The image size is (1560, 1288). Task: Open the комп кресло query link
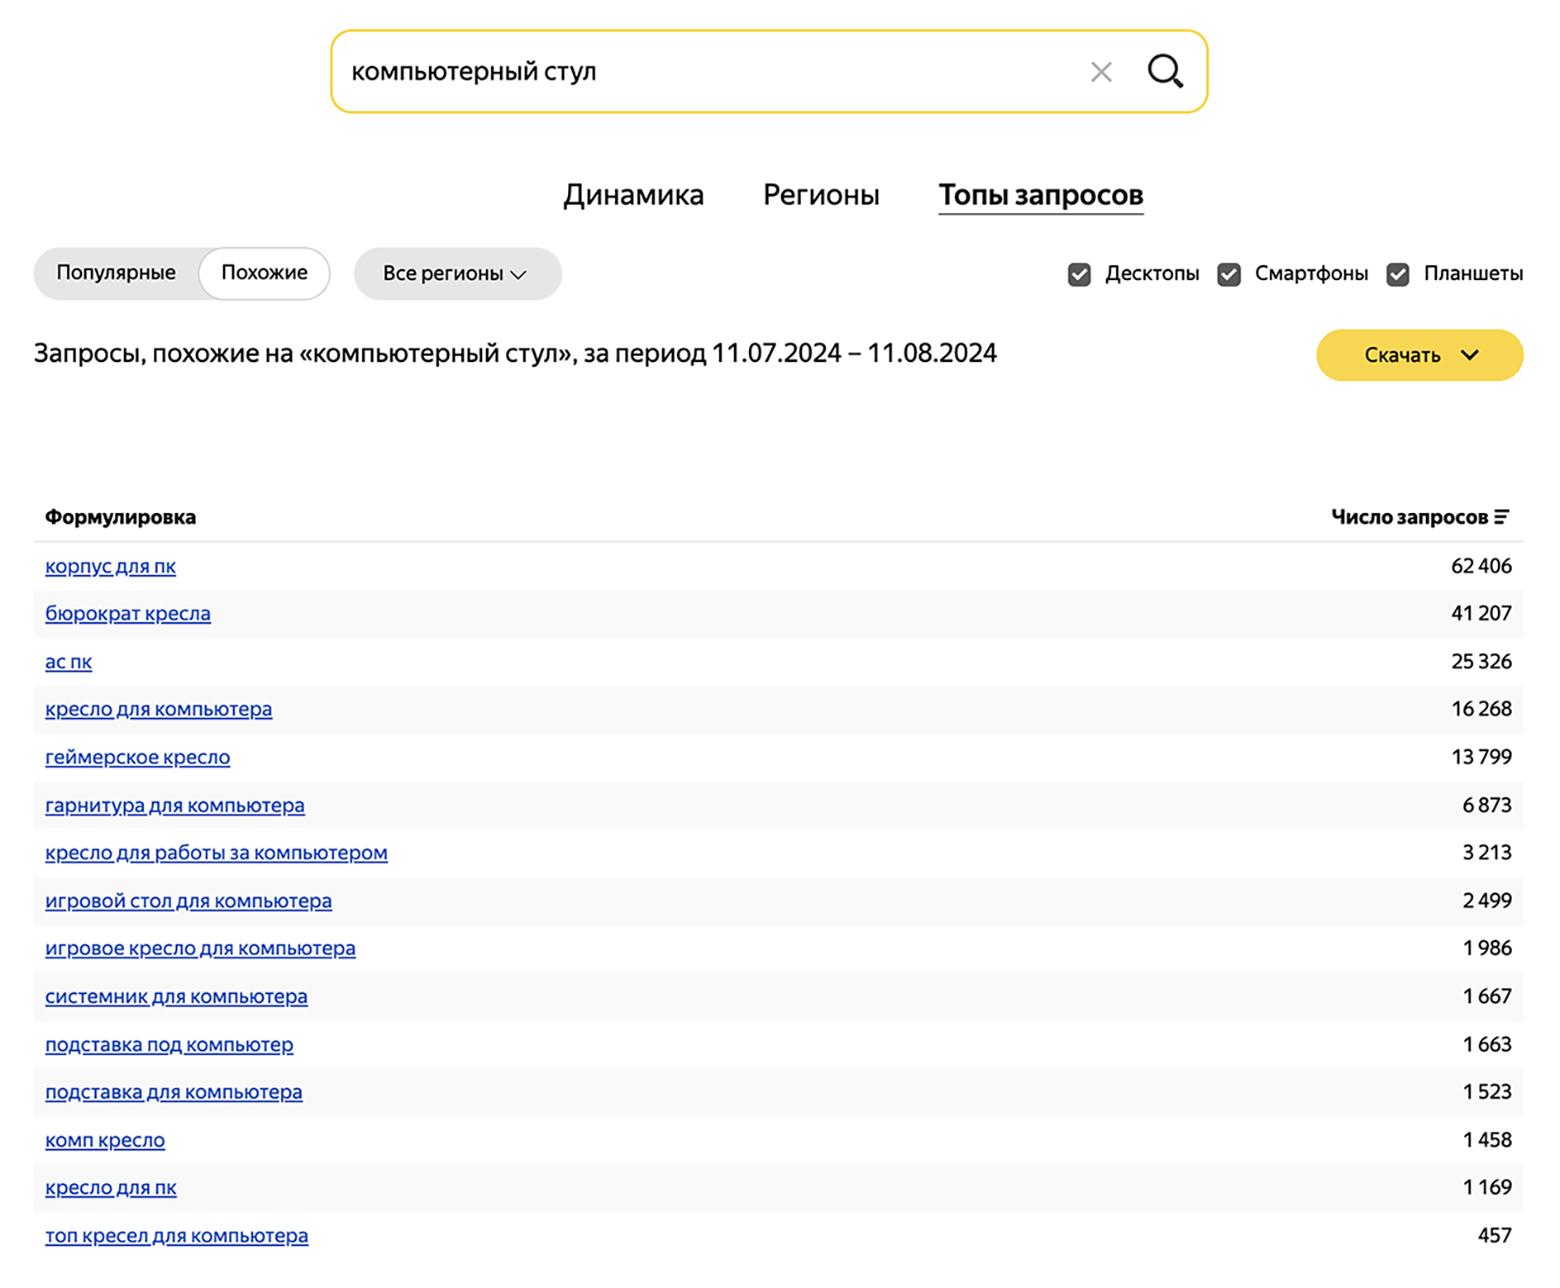click(105, 1140)
